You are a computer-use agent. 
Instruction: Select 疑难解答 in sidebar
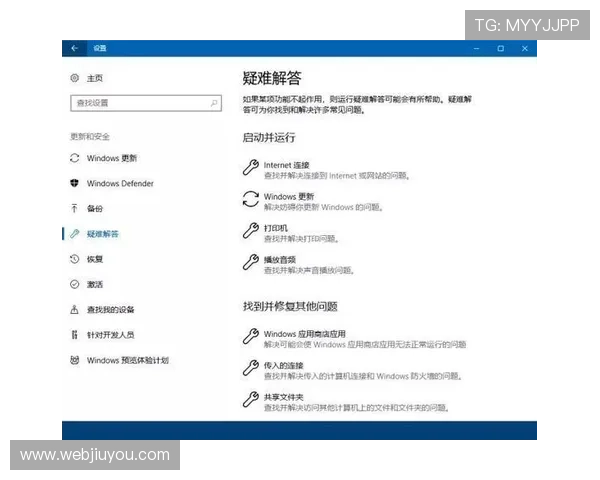click(x=103, y=234)
